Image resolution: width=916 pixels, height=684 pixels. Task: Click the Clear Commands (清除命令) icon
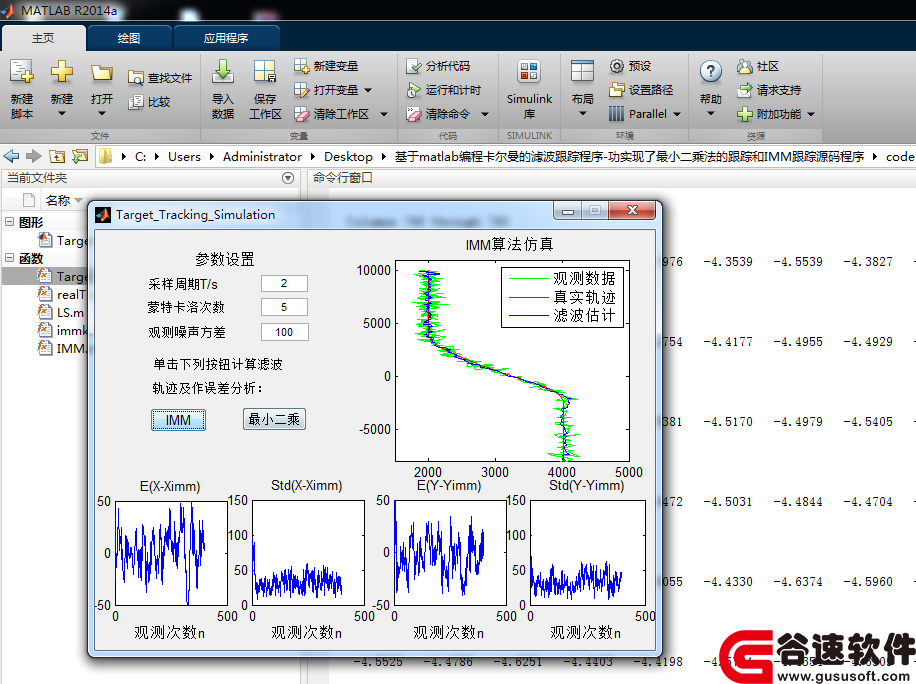[414, 114]
